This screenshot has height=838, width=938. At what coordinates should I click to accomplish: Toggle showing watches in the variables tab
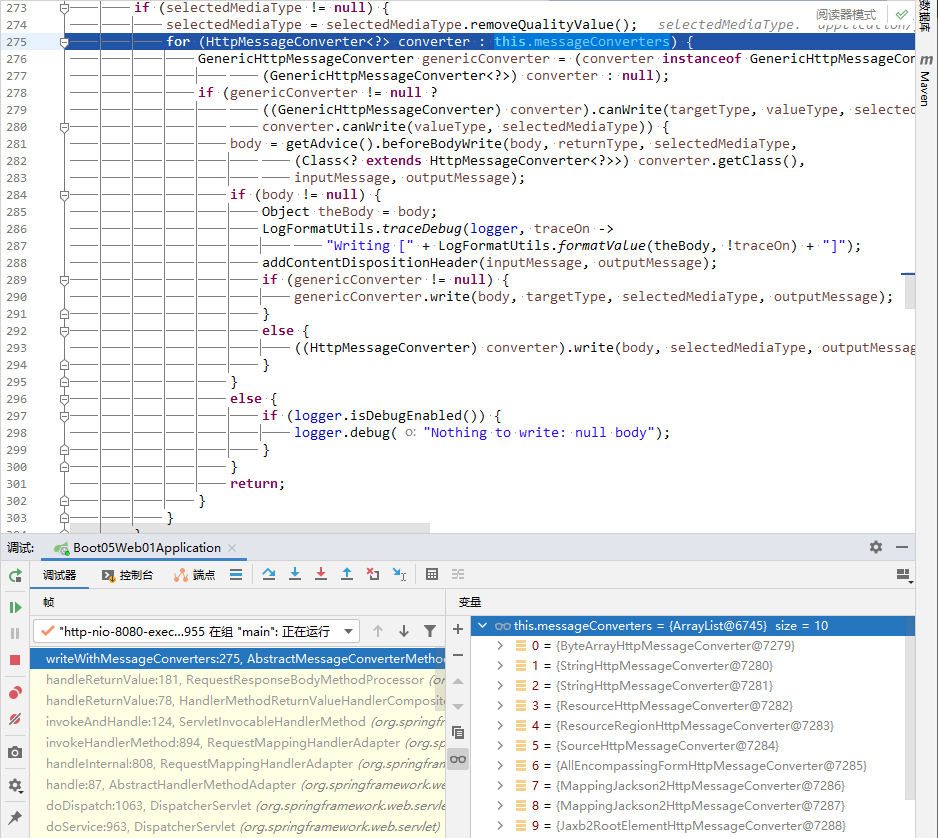(x=458, y=759)
